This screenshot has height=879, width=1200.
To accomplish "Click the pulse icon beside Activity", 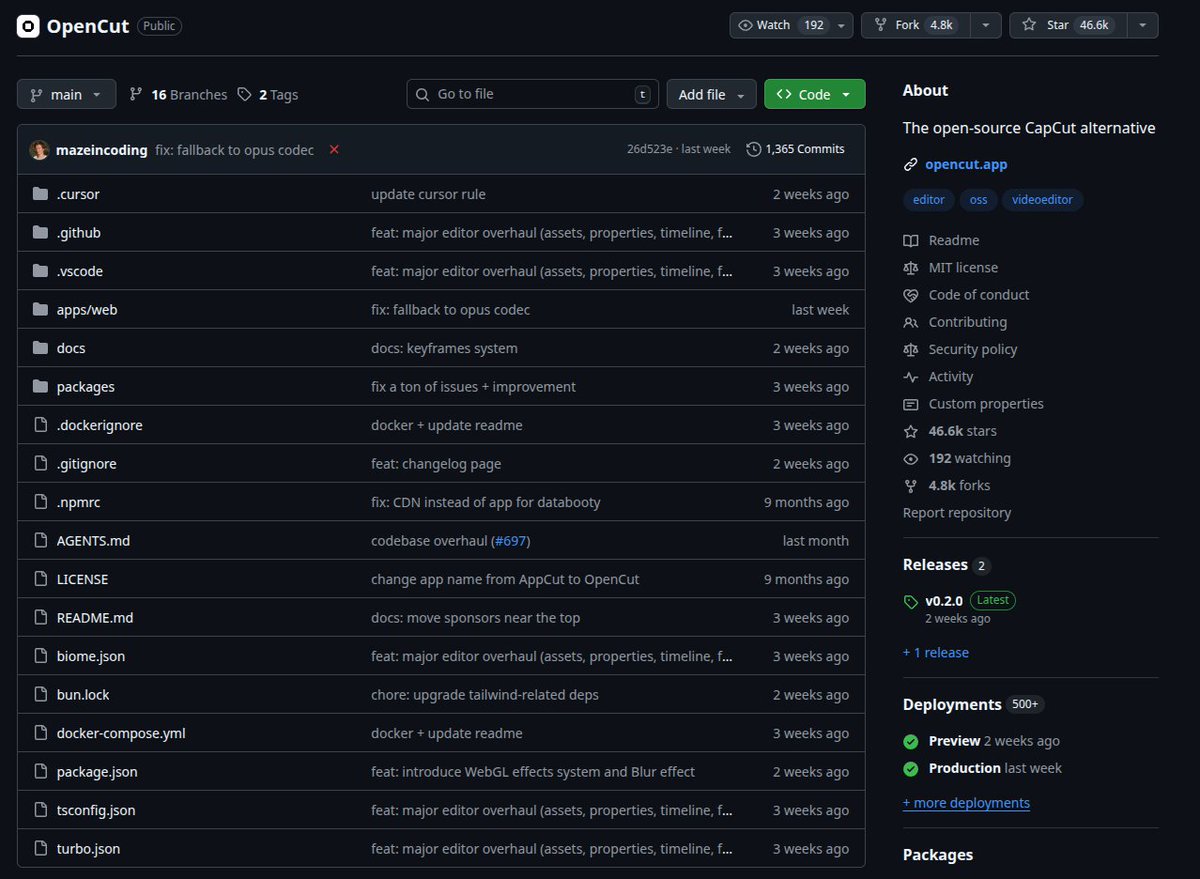I will pos(910,377).
